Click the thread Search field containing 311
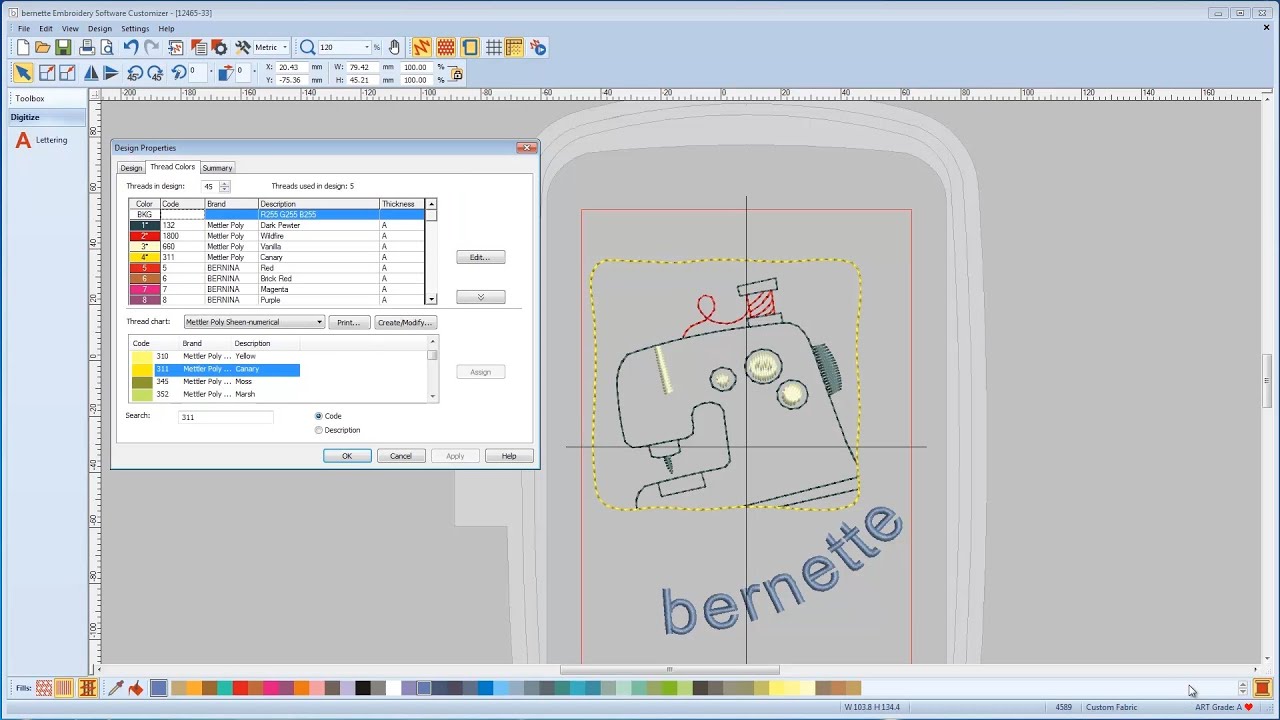 coord(225,417)
